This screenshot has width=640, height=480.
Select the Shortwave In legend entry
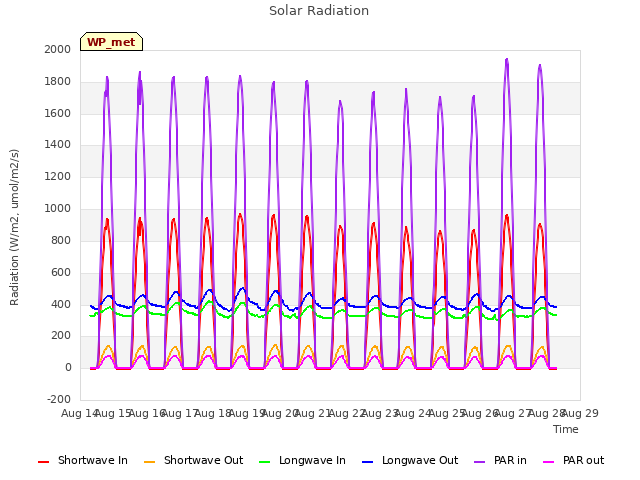coord(83,460)
